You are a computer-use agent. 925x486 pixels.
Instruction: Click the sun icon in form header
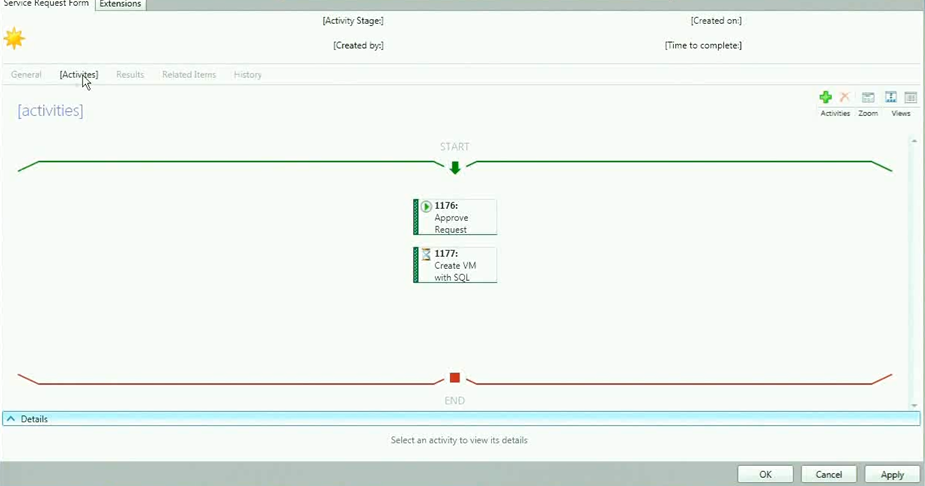[x=14, y=39]
